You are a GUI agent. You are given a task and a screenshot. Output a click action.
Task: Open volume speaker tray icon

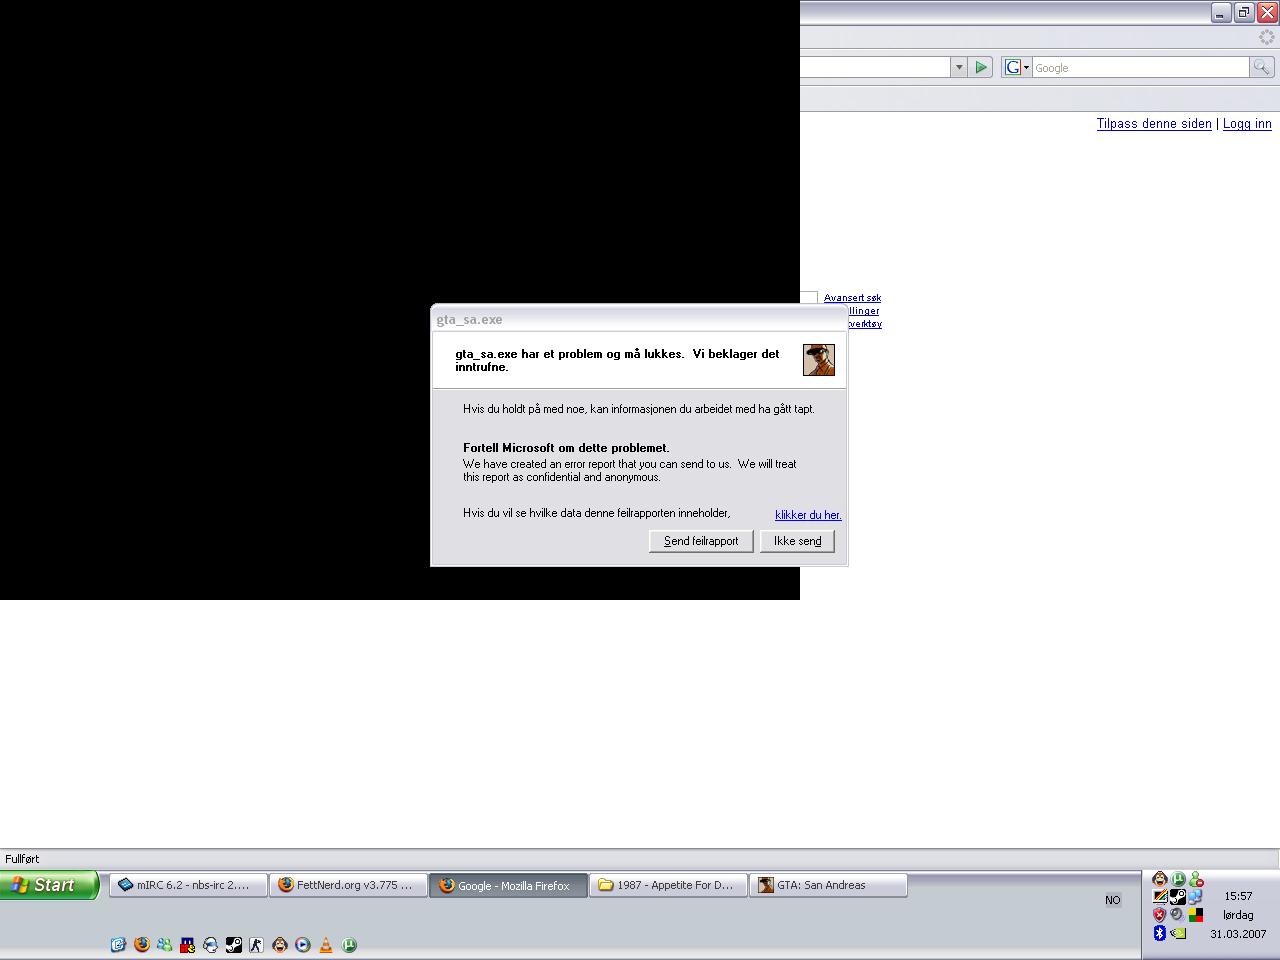pyautogui.click(x=1177, y=914)
